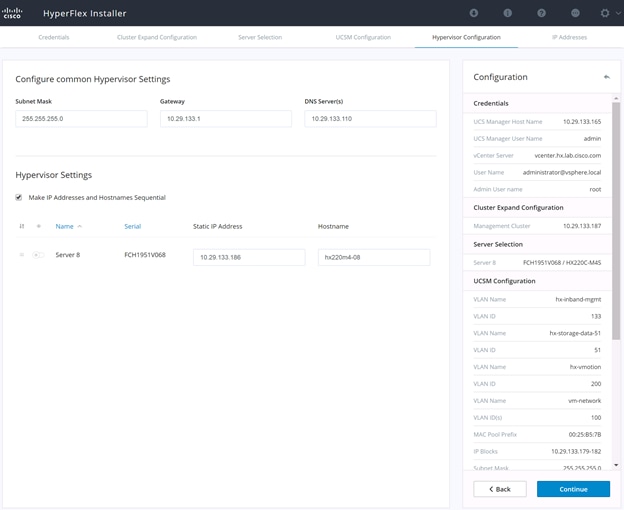Click hx-storage-data-51 VLAN name value

point(575,333)
